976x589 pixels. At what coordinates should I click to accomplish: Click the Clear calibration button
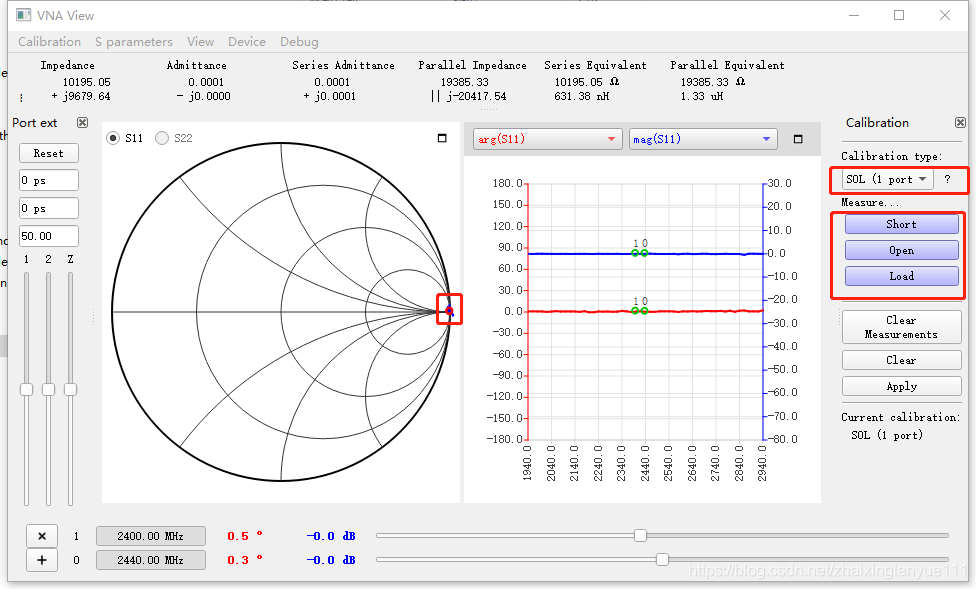tap(901, 360)
